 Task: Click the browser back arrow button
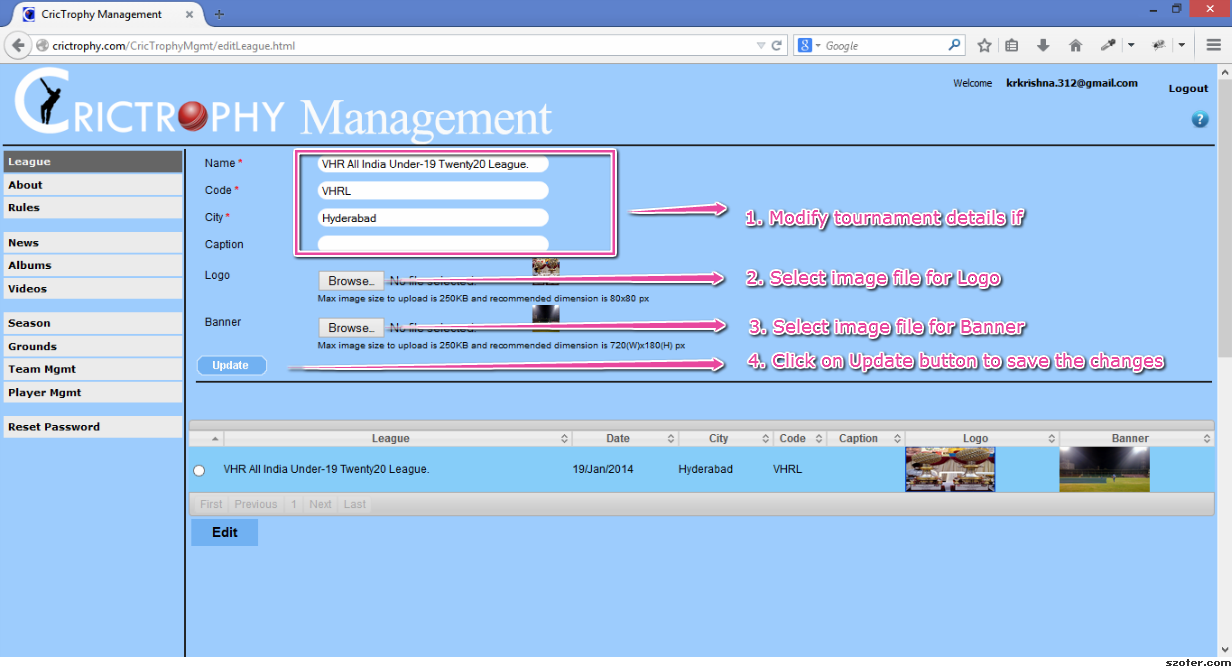17,45
